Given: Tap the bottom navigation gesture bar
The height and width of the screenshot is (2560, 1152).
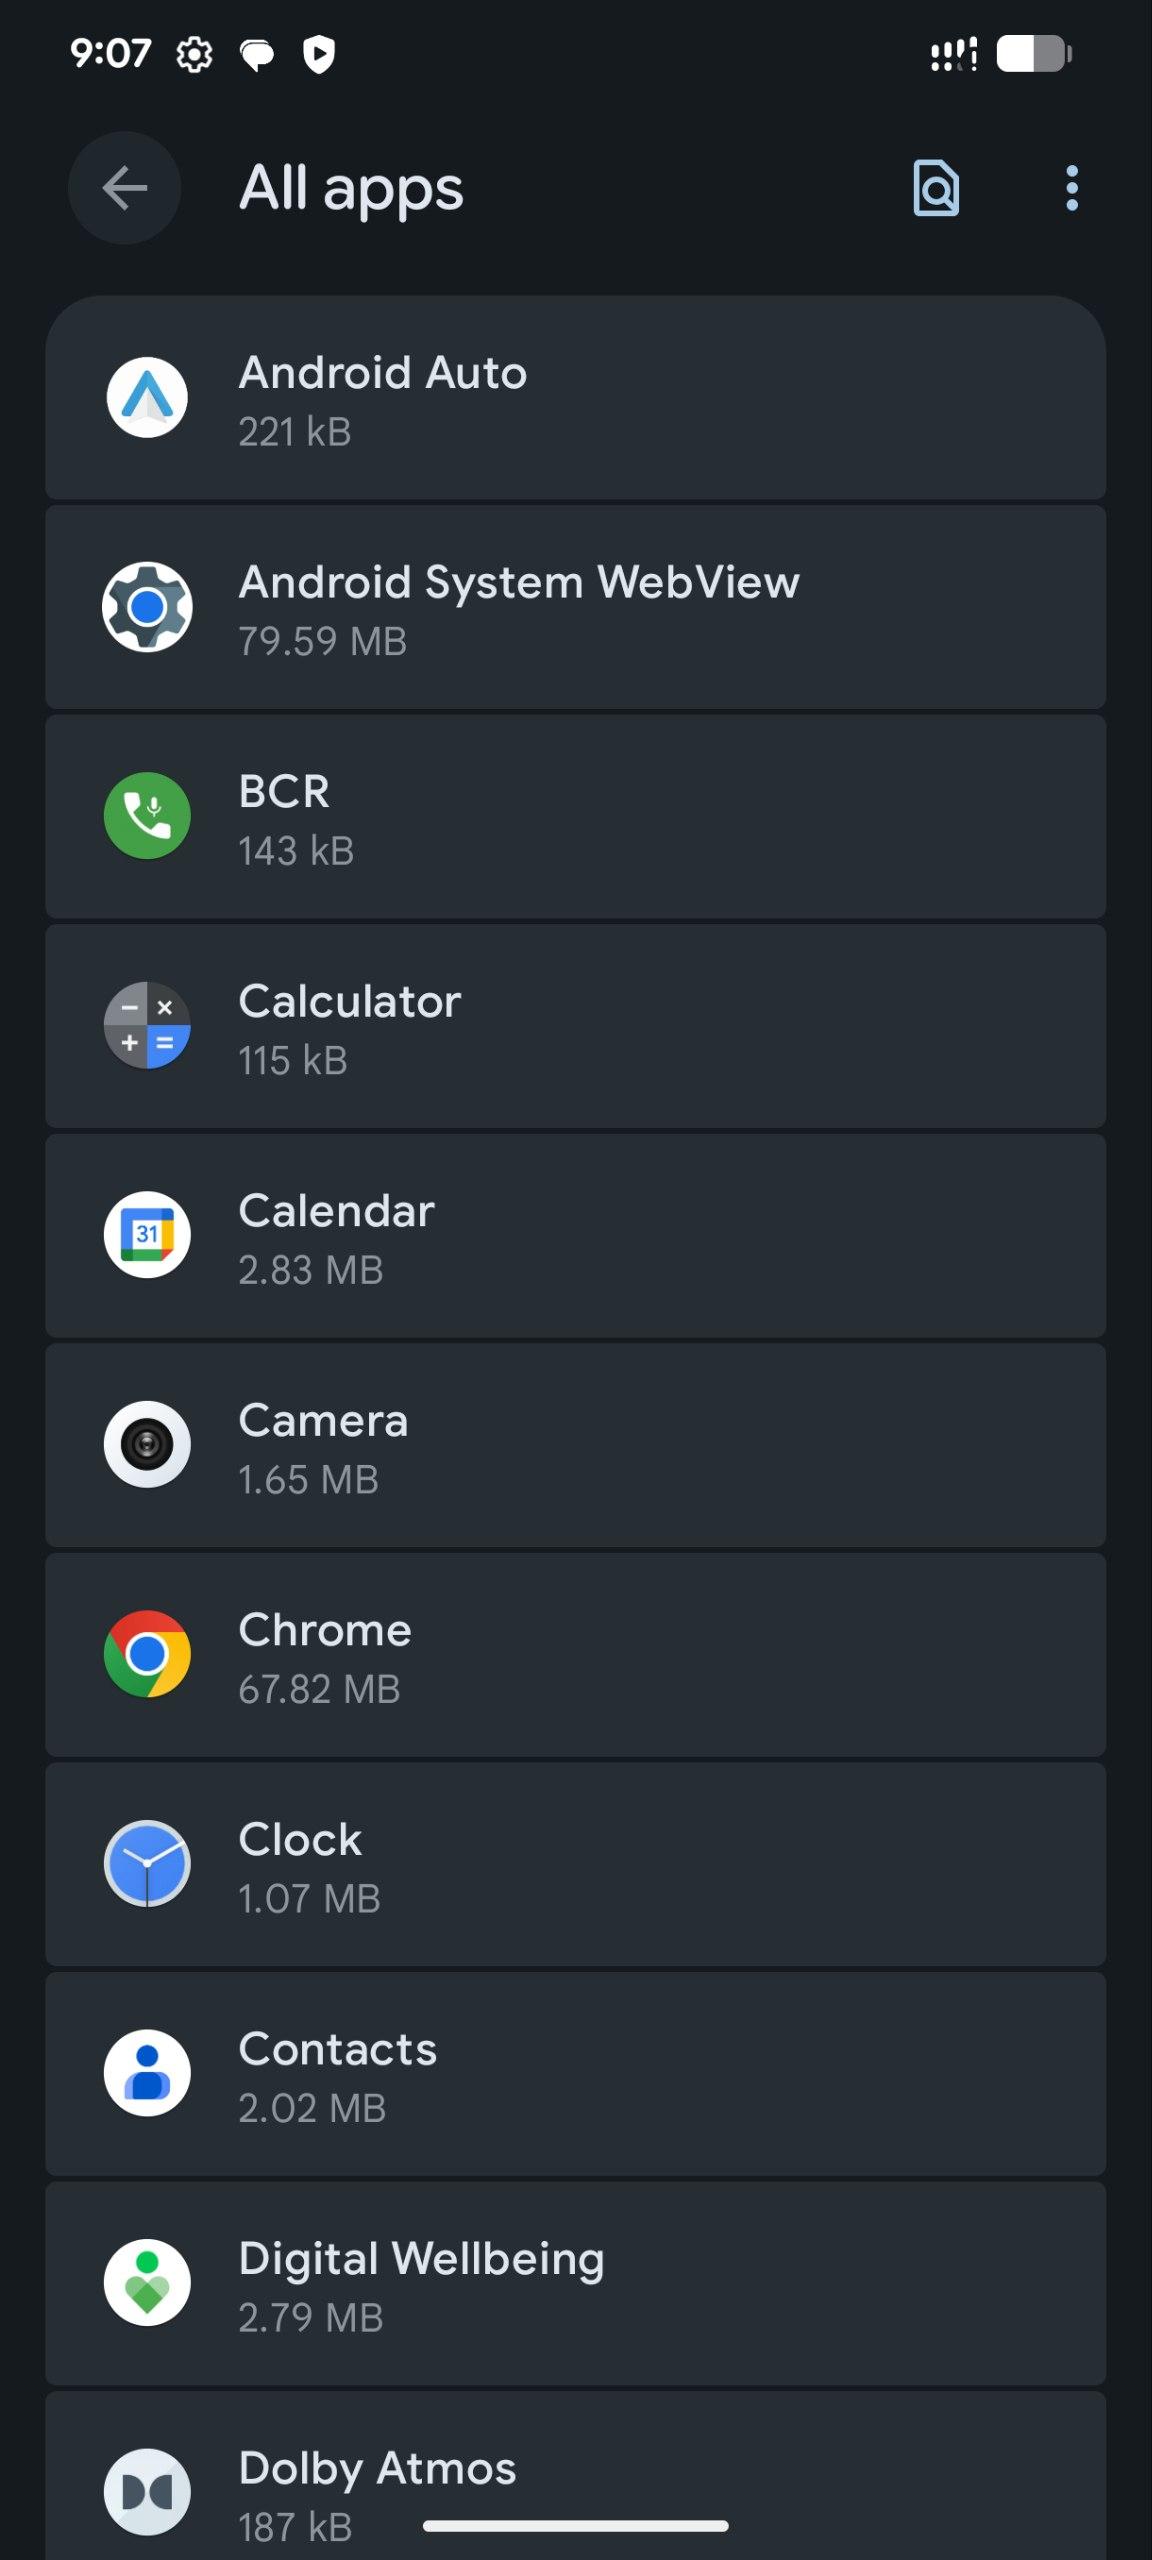Looking at the screenshot, I should coord(575,2526).
